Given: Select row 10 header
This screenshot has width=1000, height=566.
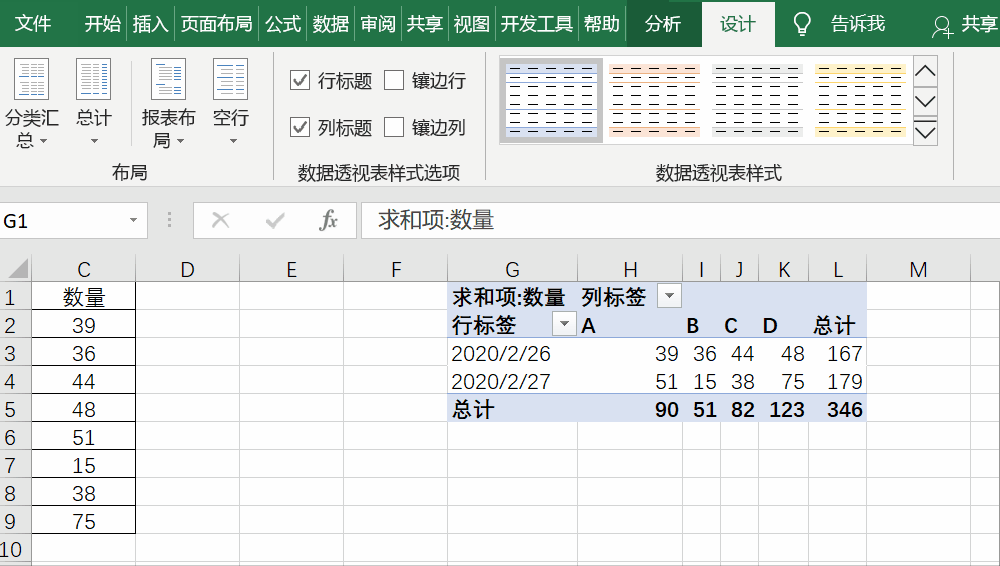Looking at the screenshot, I should 15,549.
